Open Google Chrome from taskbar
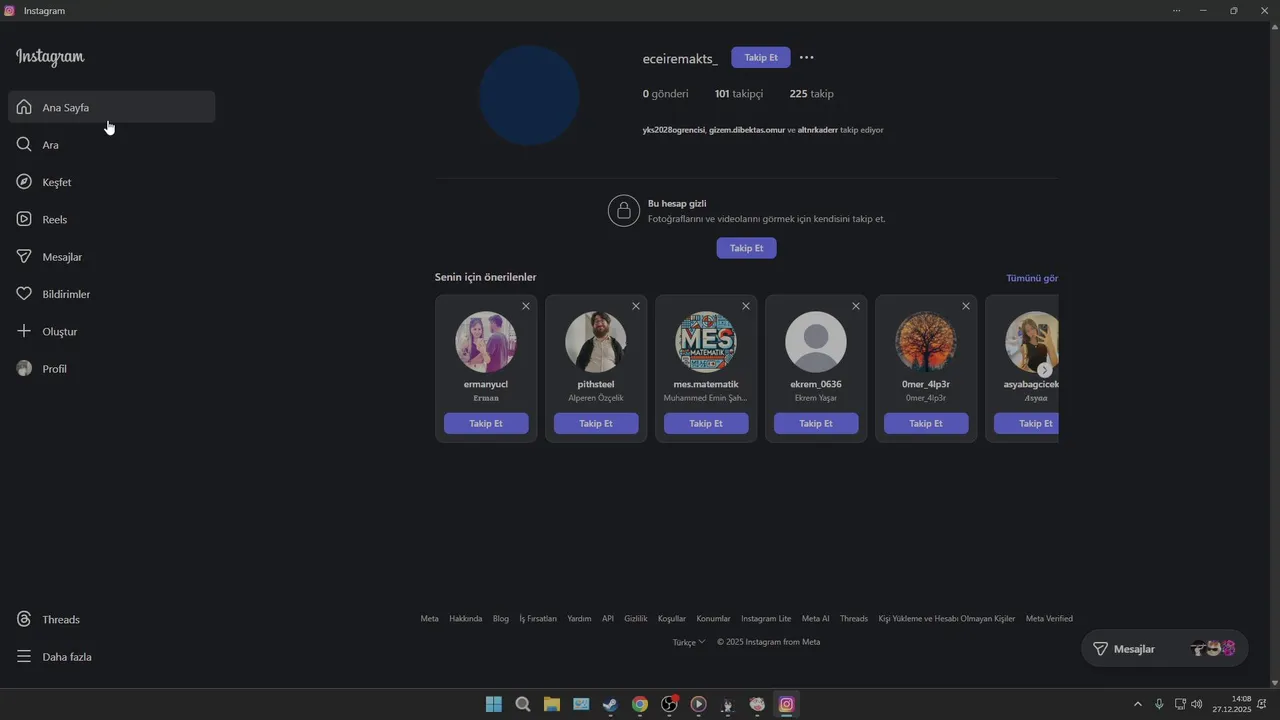This screenshot has height=720, width=1280. coord(640,704)
